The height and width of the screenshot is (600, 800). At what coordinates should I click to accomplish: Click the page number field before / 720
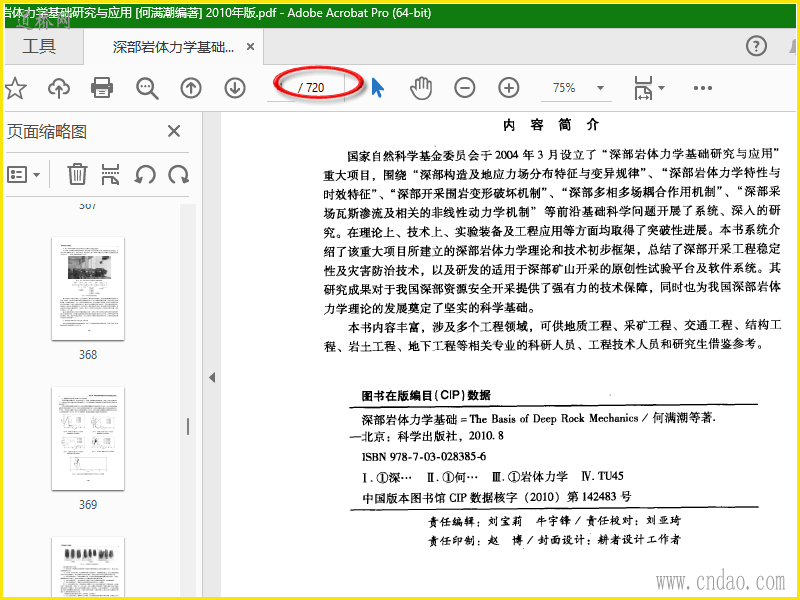(281, 88)
